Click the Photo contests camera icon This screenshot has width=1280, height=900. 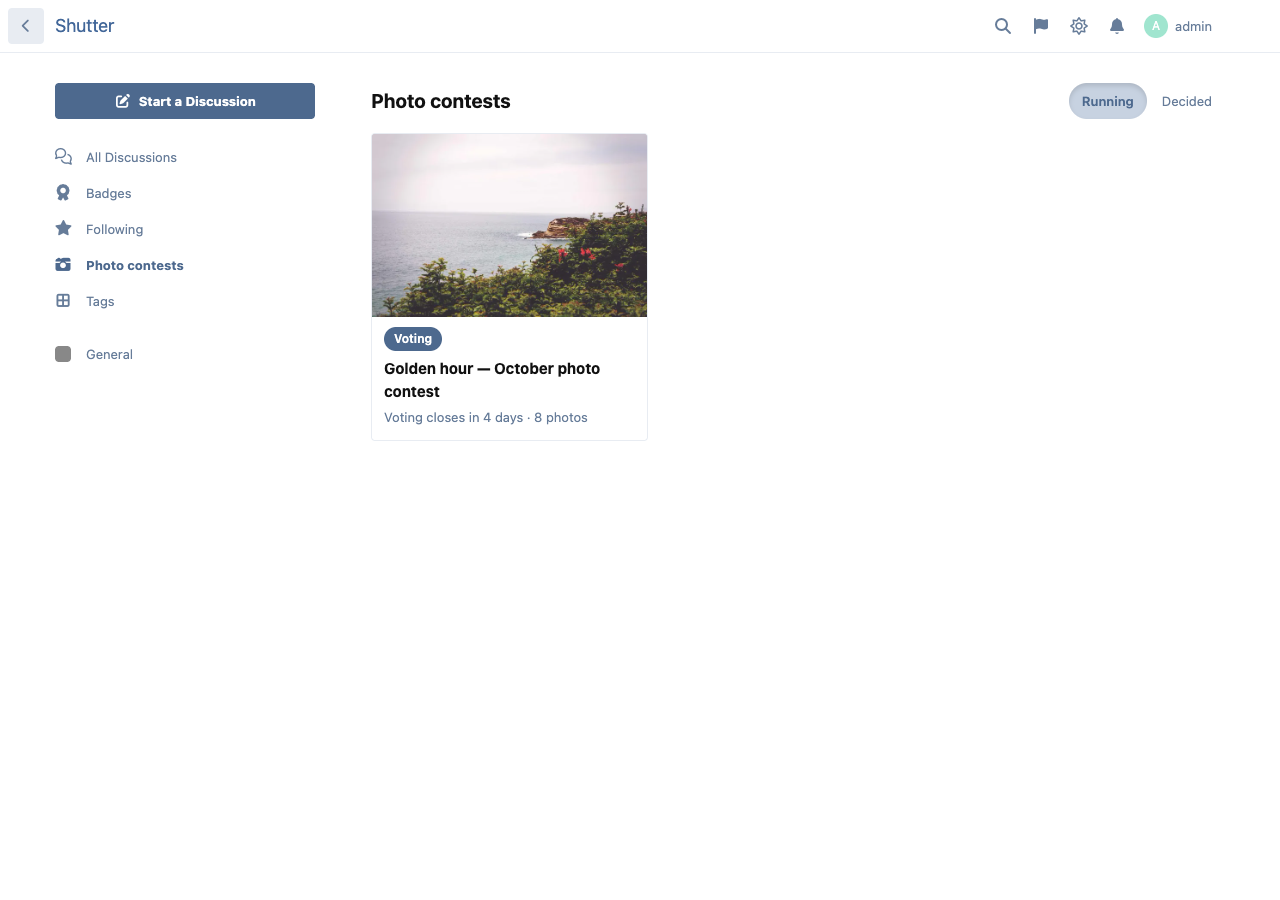63,265
